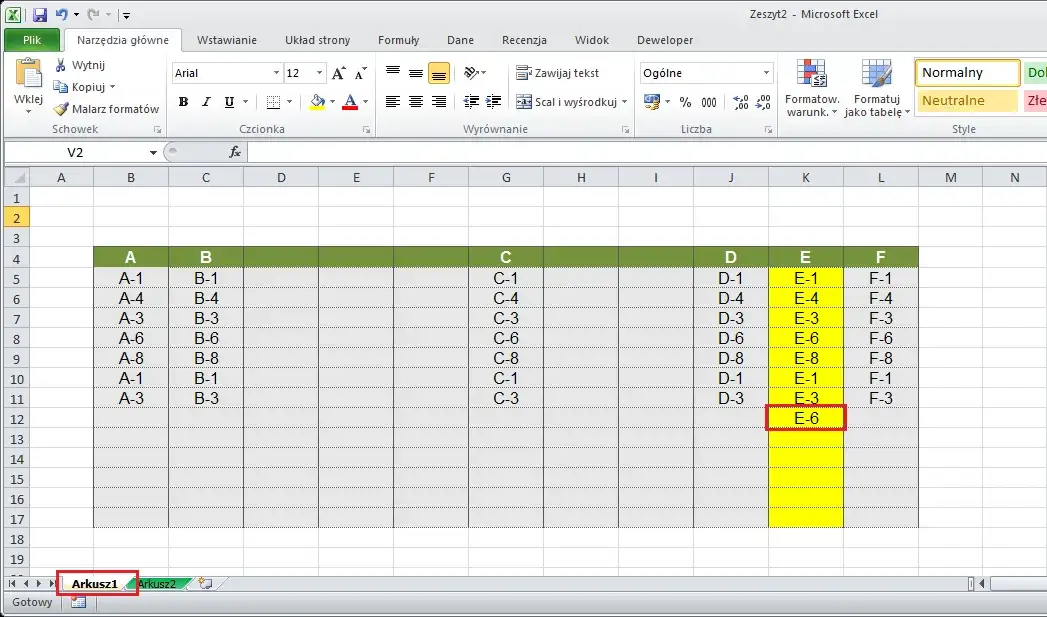Click the insert function fx icon

[235, 152]
